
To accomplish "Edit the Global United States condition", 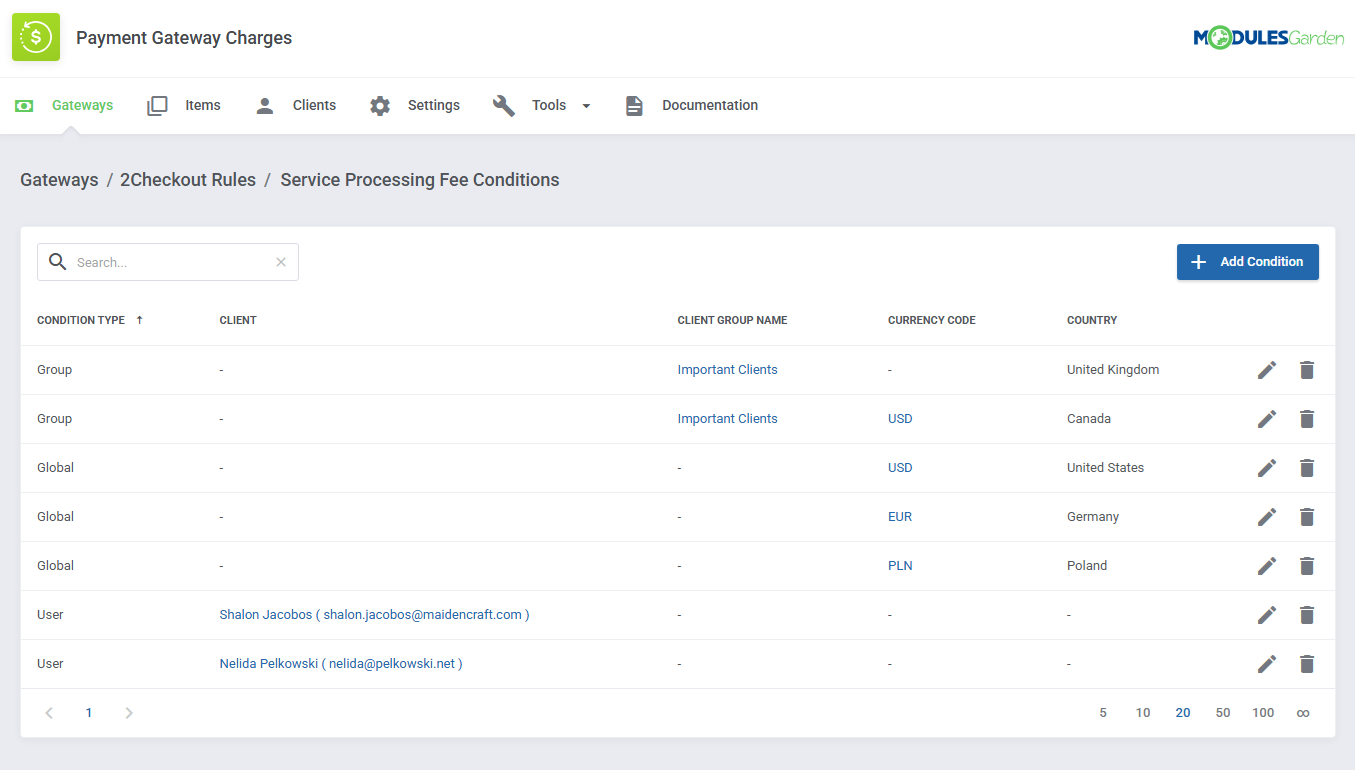I will (1266, 467).
